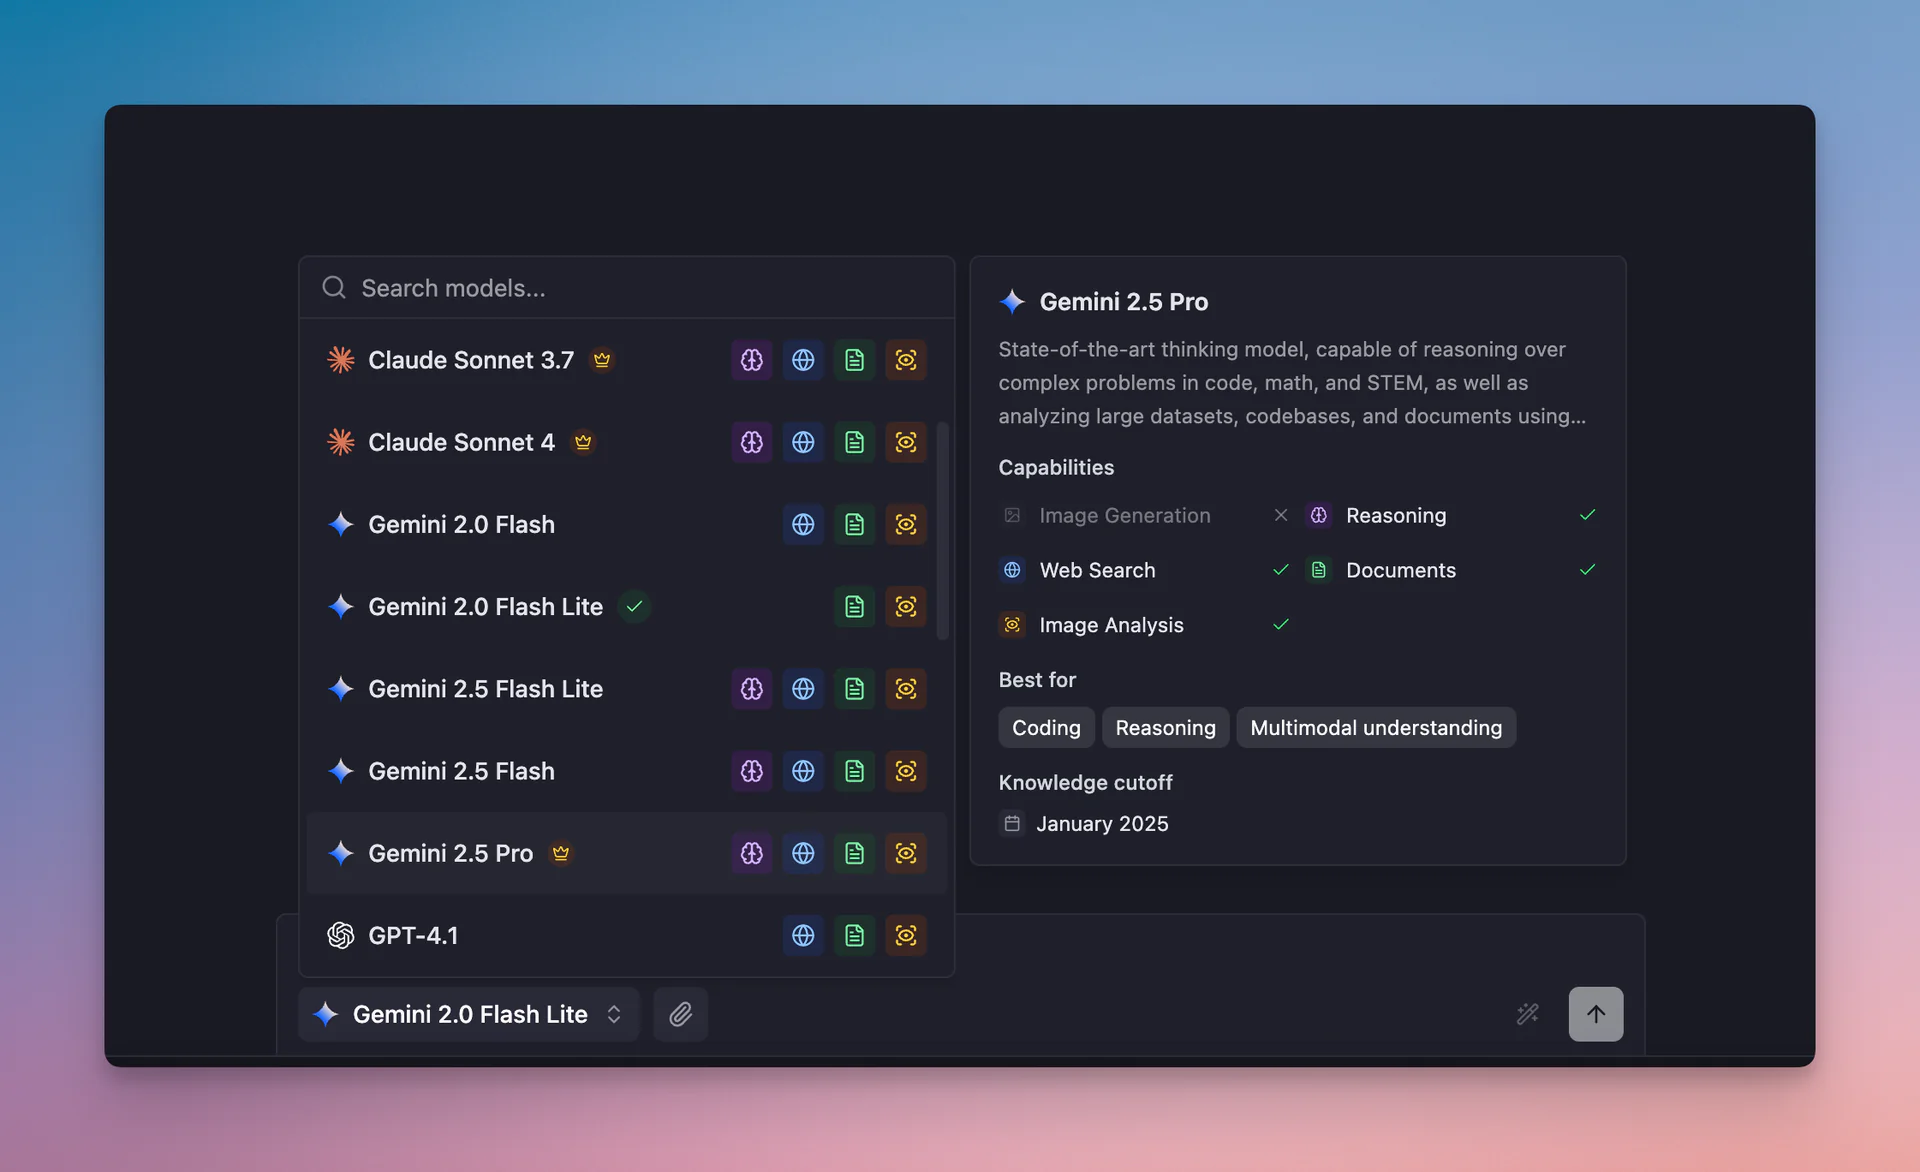Image resolution: width=1920 pixels, height=1172 pixels.
Task: Click crown premium icon beside Claude Sonnet 3.7
Action: coord(602,359)
